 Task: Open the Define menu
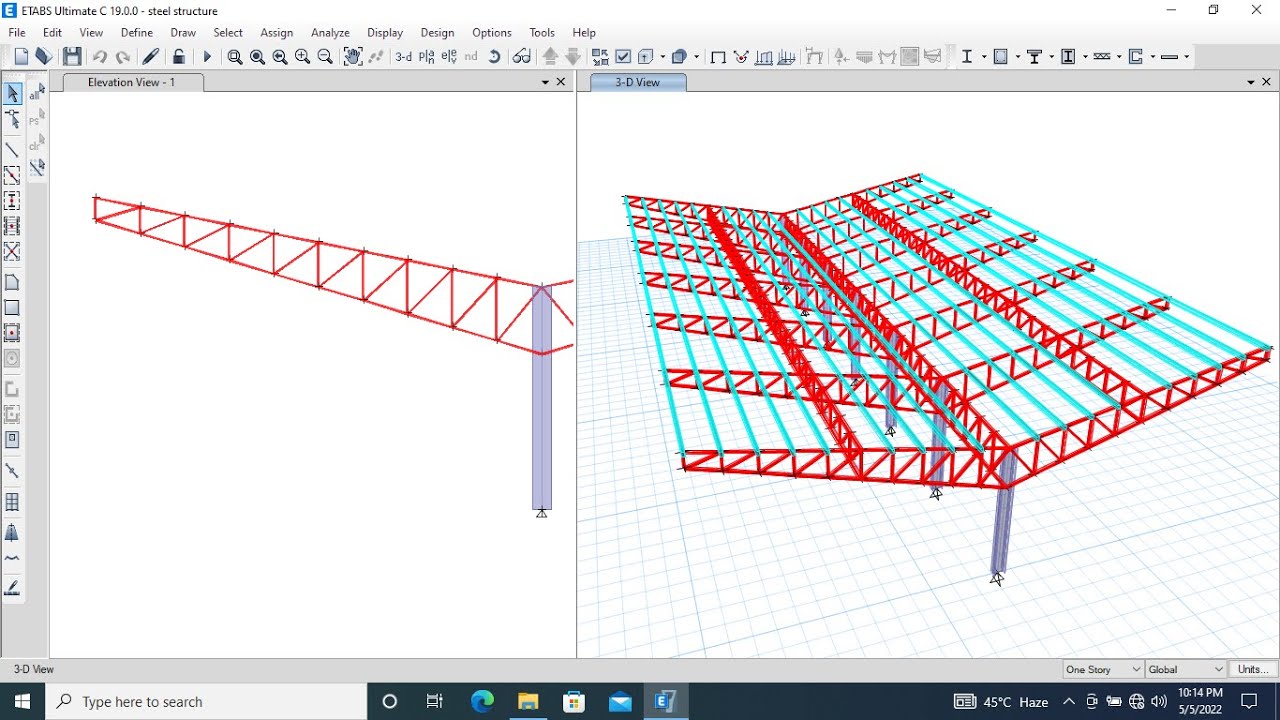pyautogui.click(x=137, y=32)
